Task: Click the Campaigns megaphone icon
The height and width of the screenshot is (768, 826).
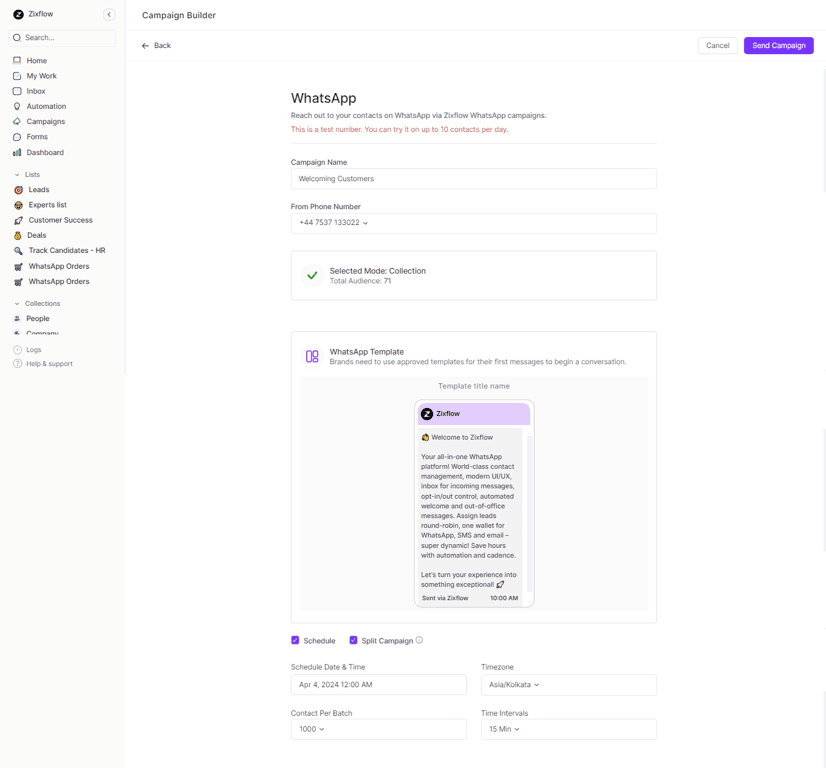Action: (x=17, y=122)
